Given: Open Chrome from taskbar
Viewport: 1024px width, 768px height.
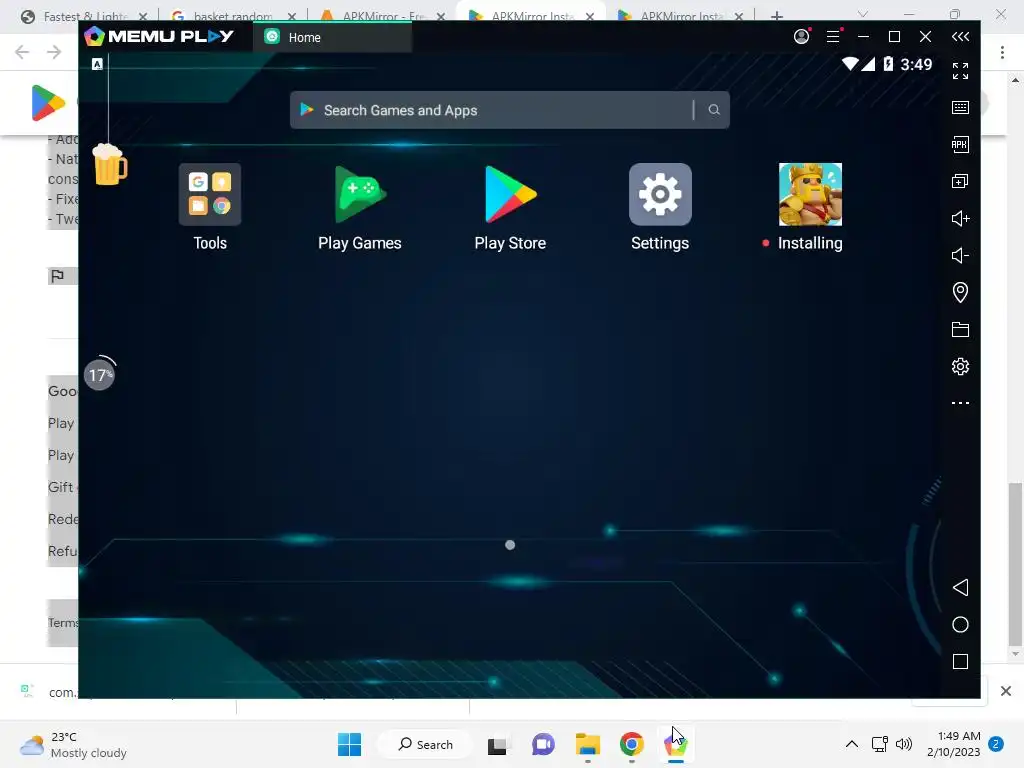Looking at the screenshot, I should click(632, 744).
